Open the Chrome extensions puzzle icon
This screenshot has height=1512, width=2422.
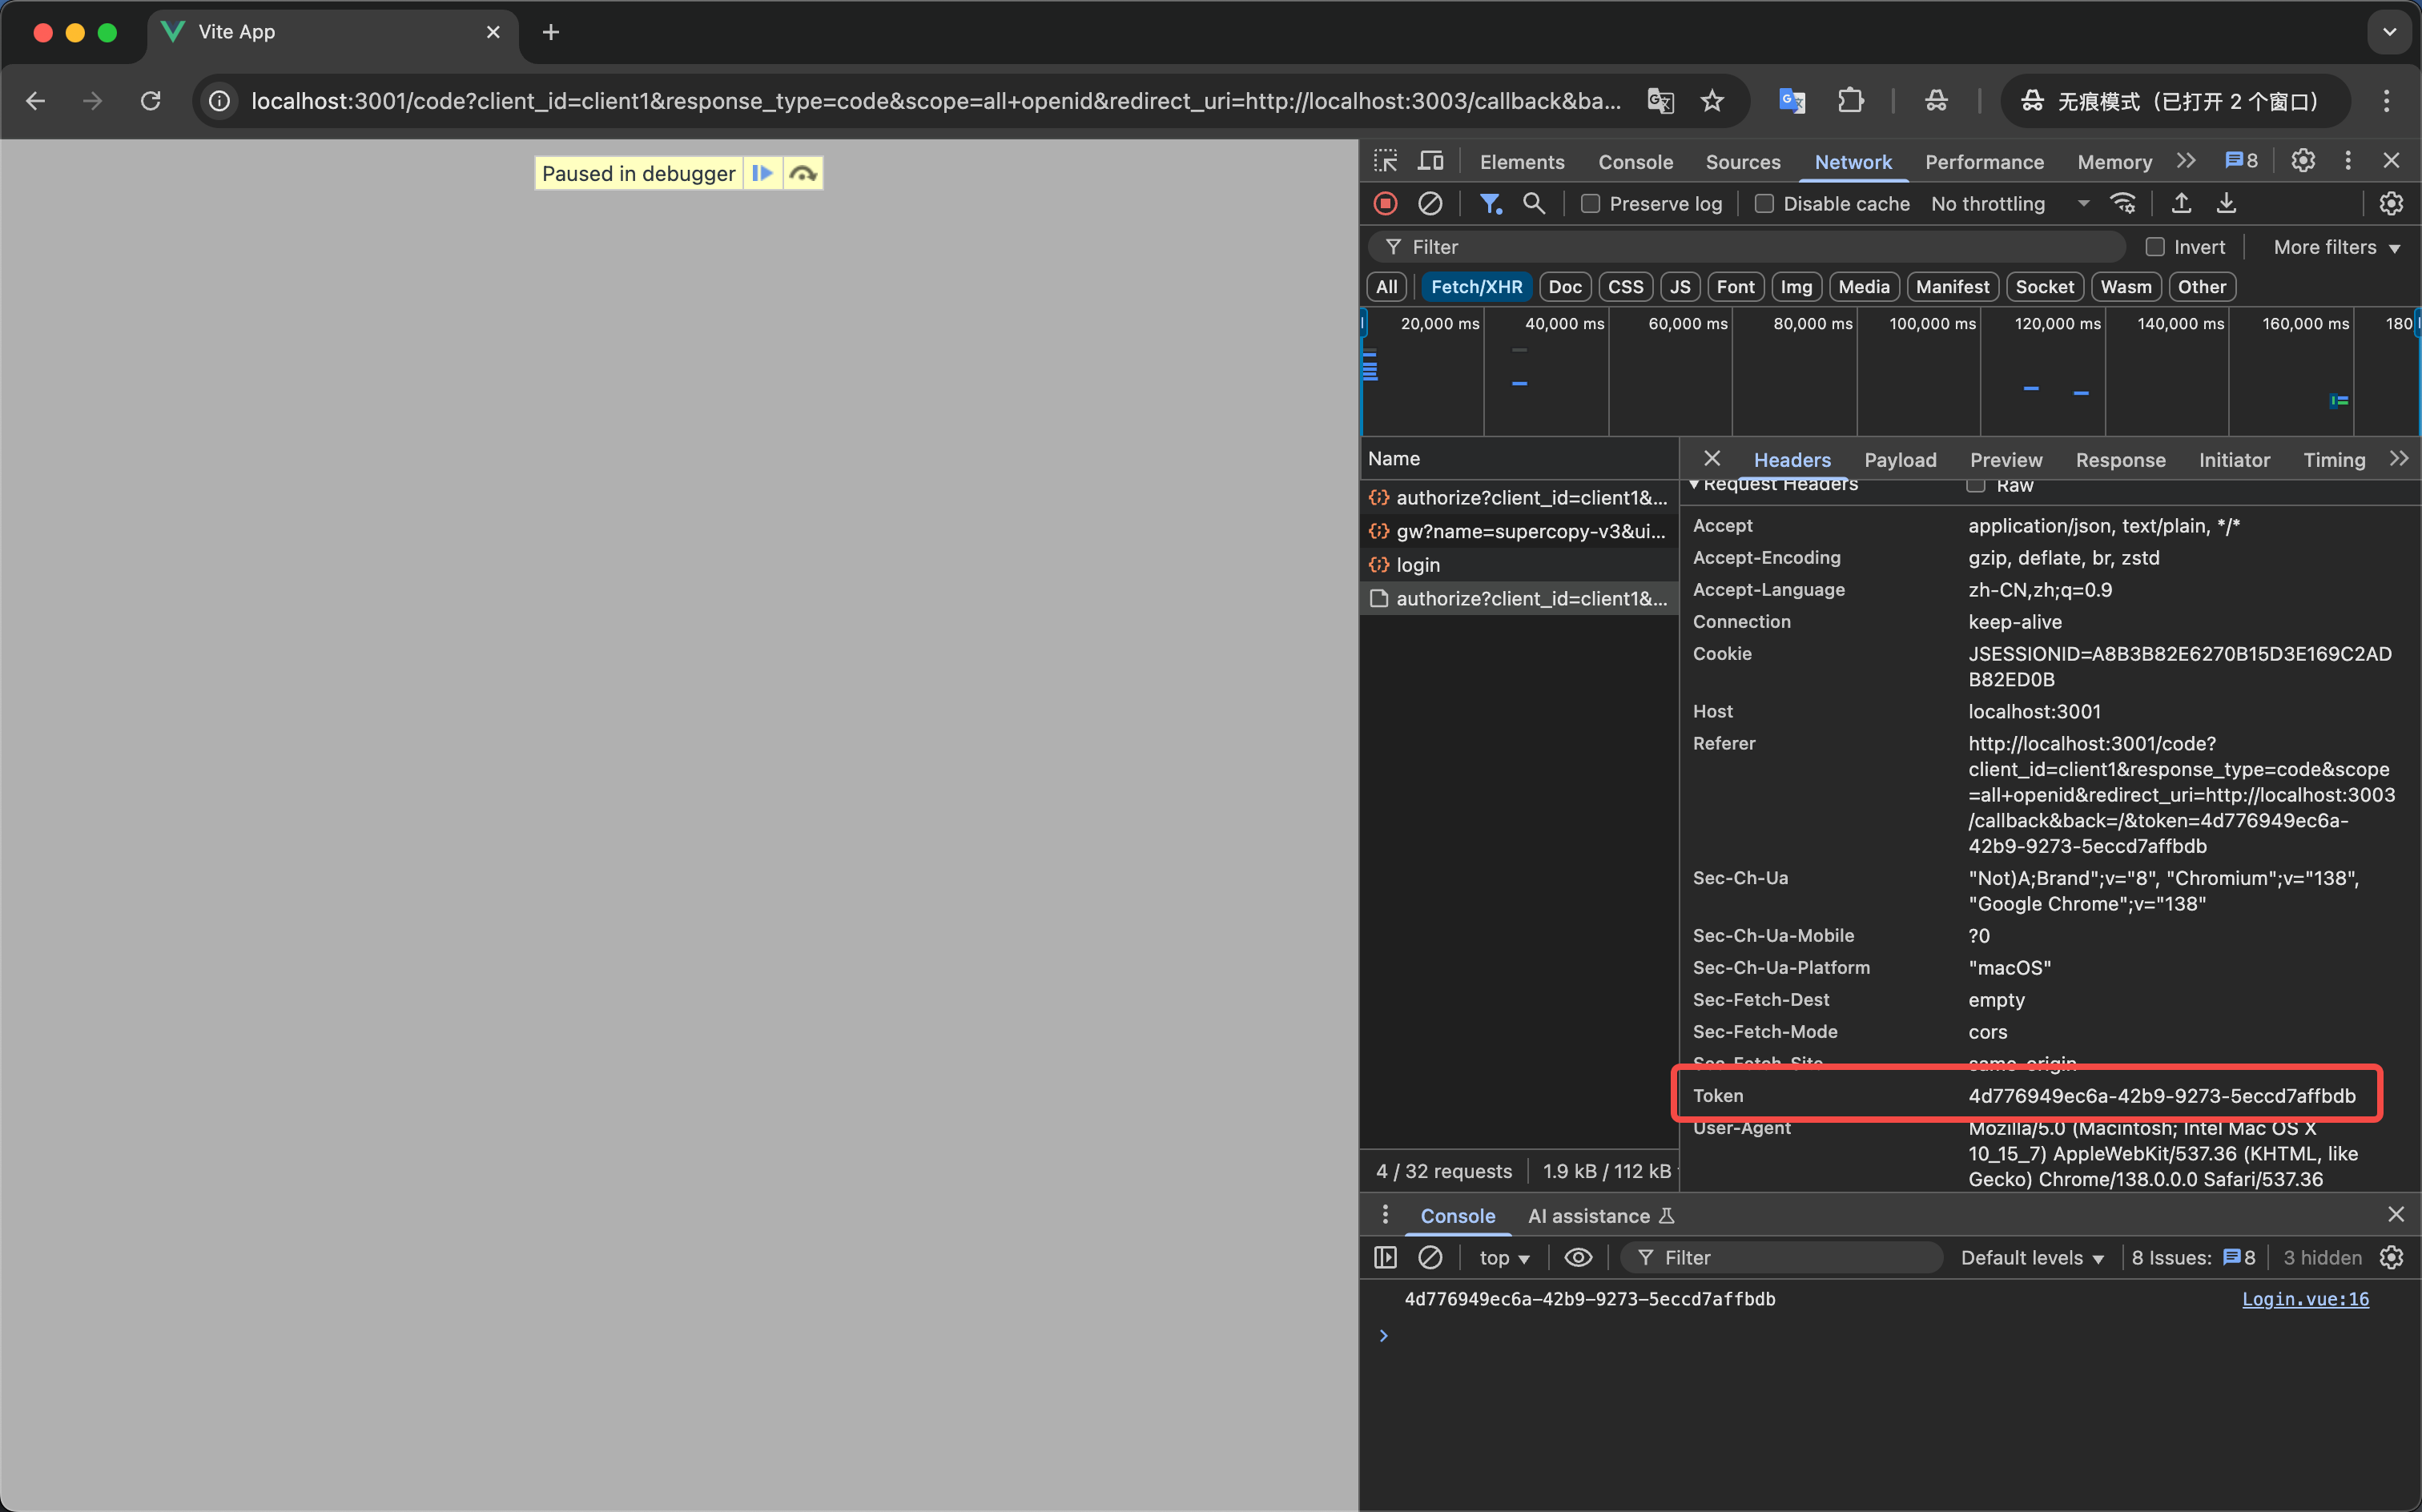[x=1850, y=101]
